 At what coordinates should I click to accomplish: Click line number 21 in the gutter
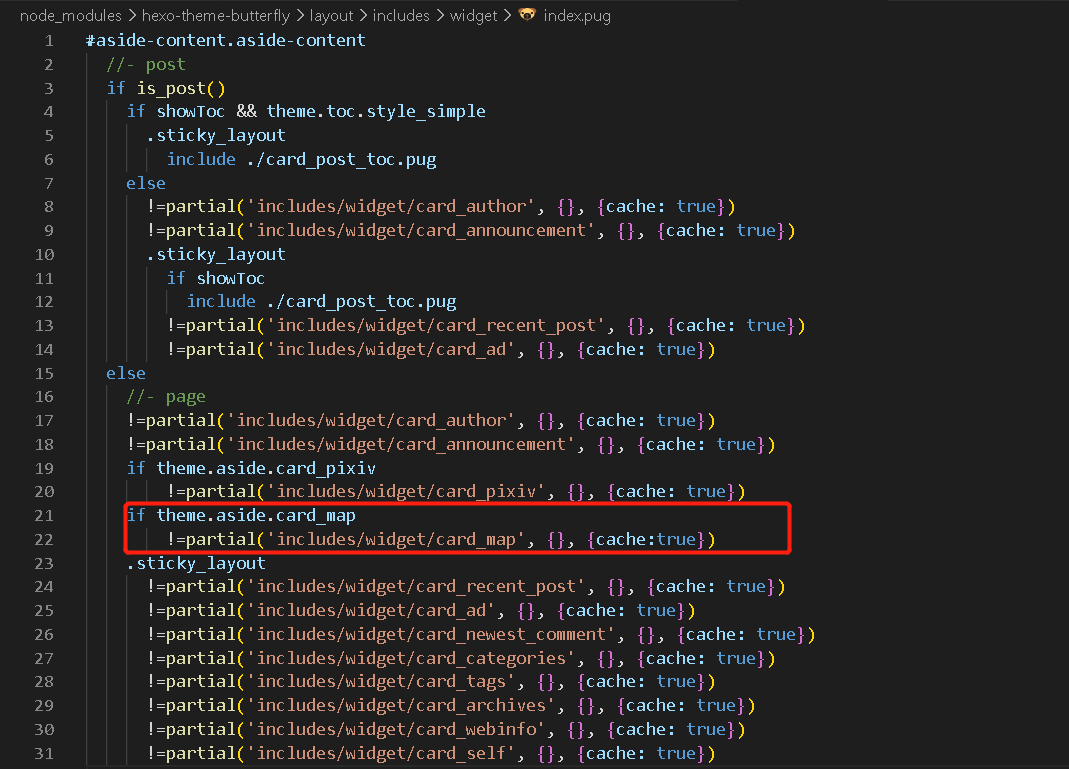(42, 516)
